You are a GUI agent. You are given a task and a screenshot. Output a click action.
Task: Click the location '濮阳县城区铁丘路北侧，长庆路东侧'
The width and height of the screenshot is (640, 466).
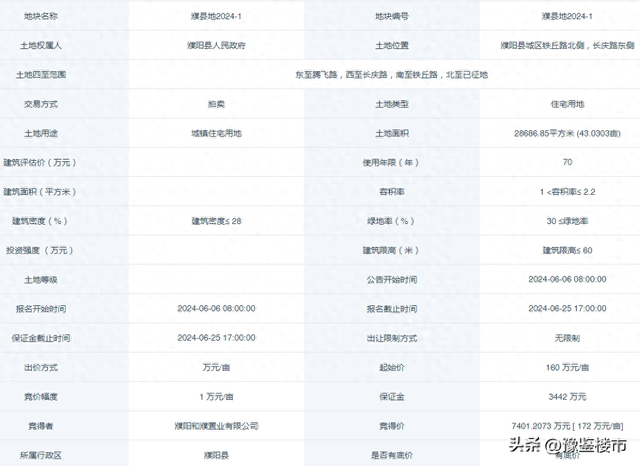(567, 45)
